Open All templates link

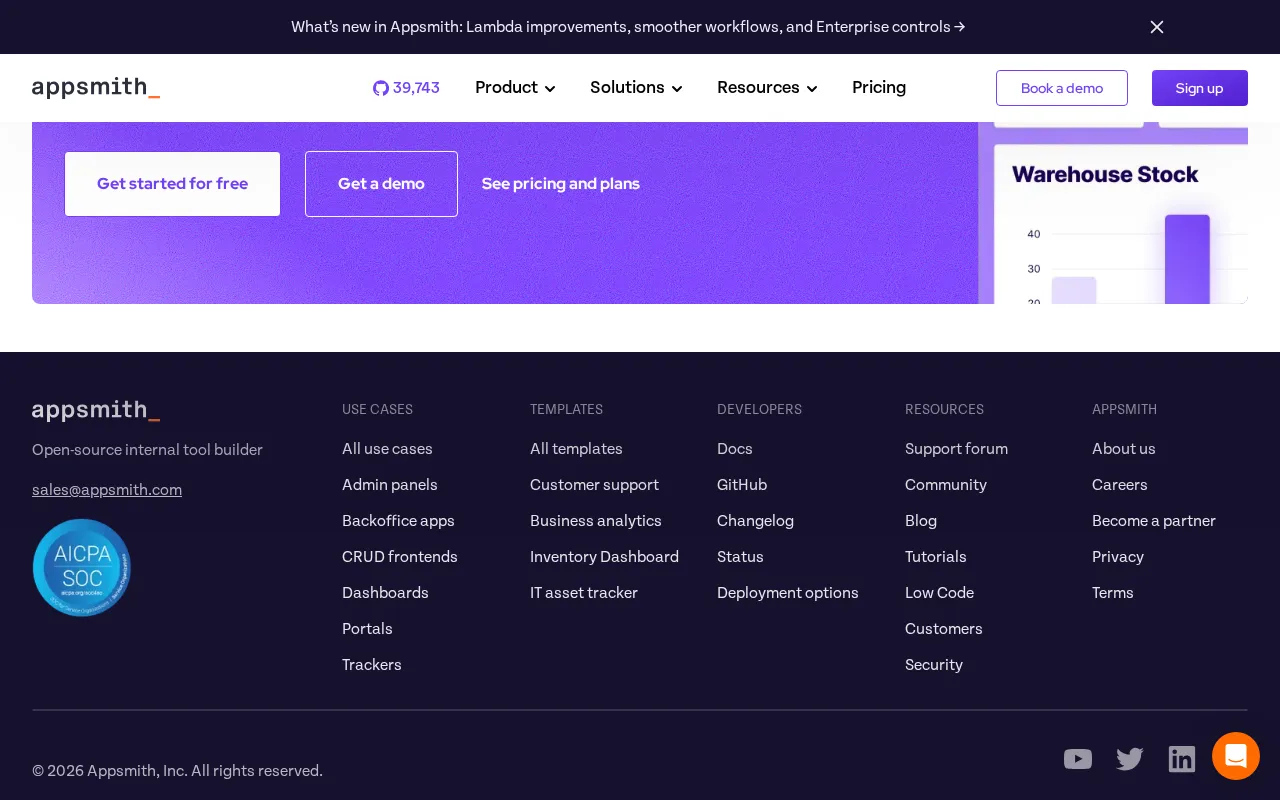coord(576,449)
